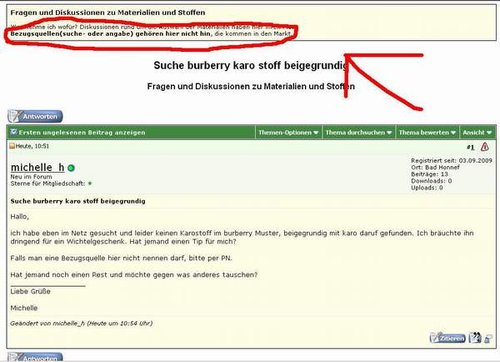The height and width of the screenshot is (362, 500).
Task: Click the Downloads: 0 entry
Action: click(x=431, y=181)
